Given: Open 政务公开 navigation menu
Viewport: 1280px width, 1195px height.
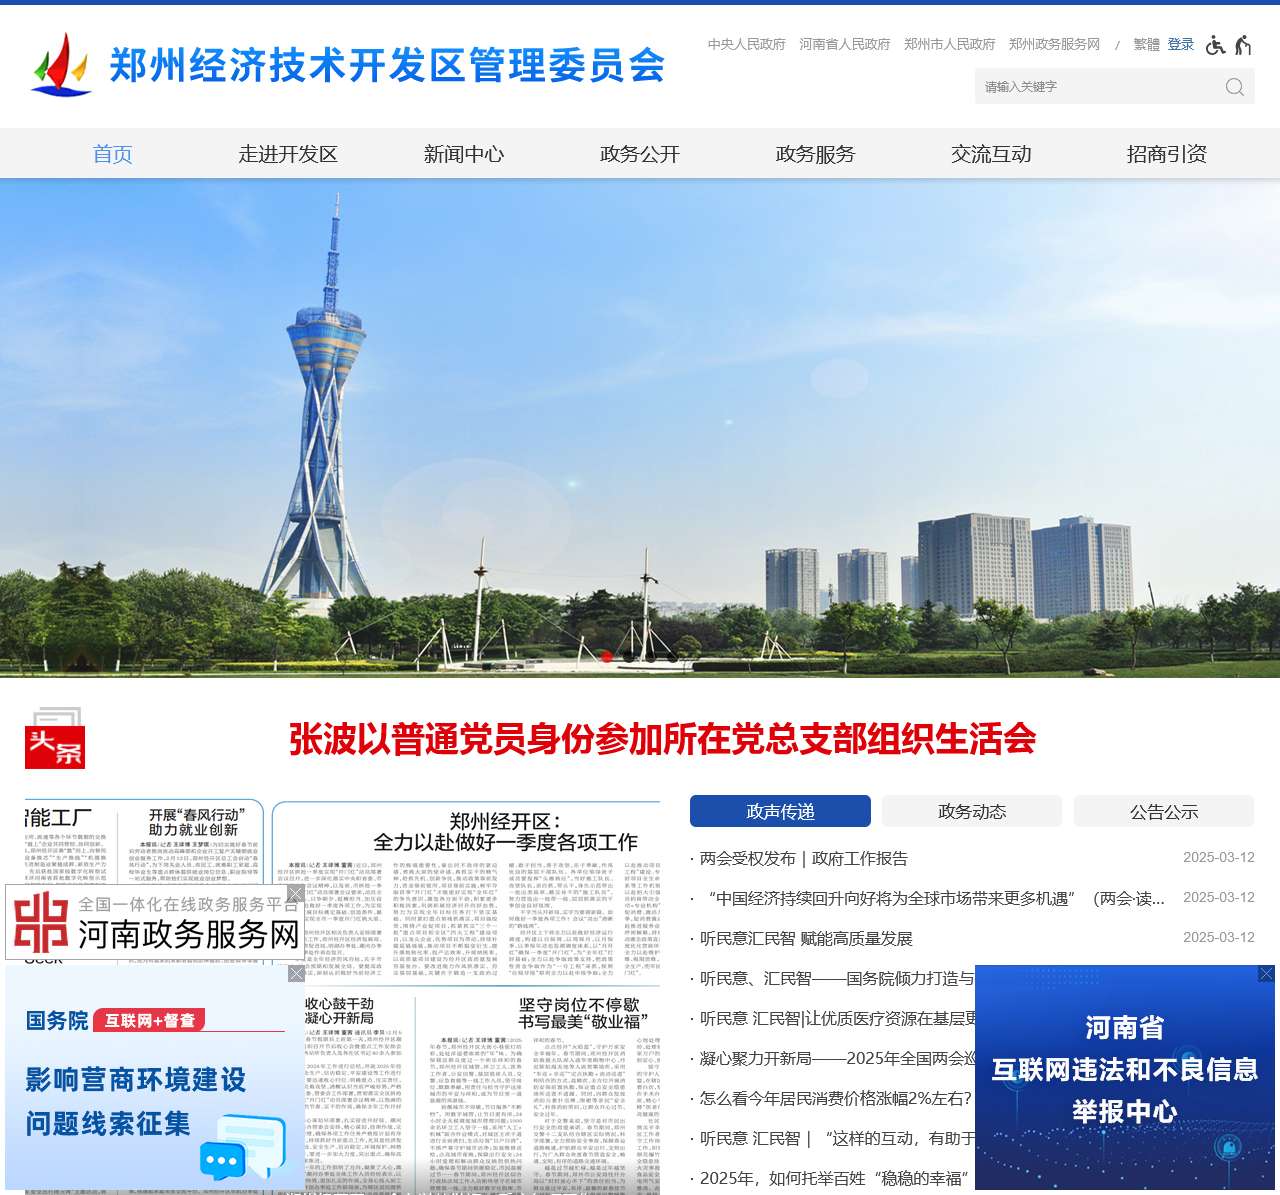Looking at the screenshot, I should (640, 154).
